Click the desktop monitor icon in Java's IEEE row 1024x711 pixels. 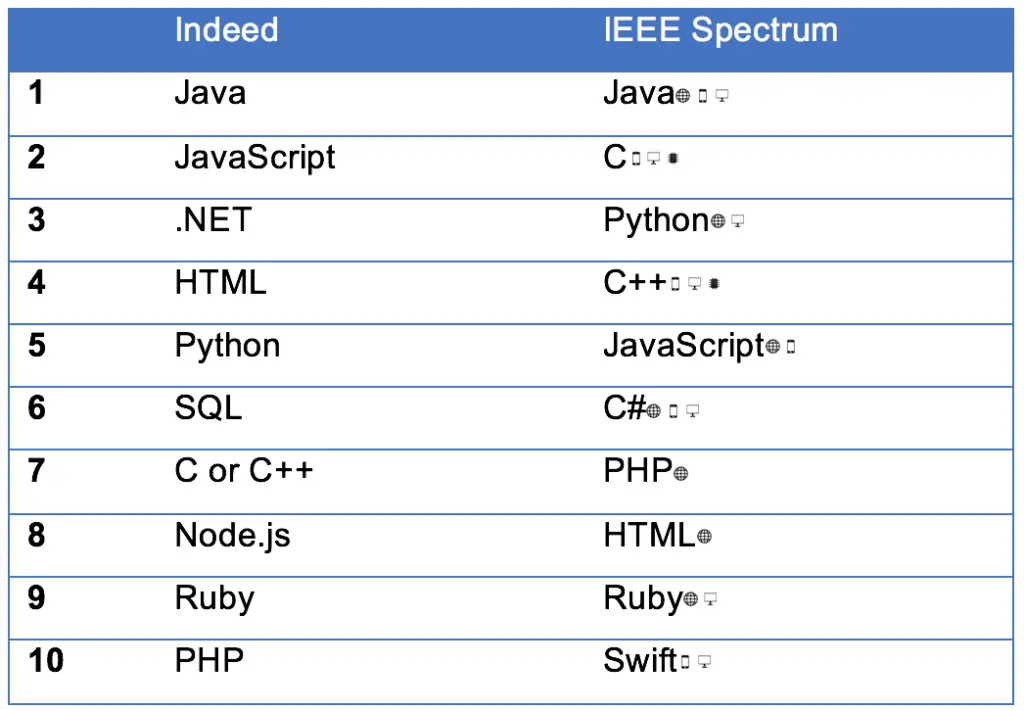coord(722,96)
